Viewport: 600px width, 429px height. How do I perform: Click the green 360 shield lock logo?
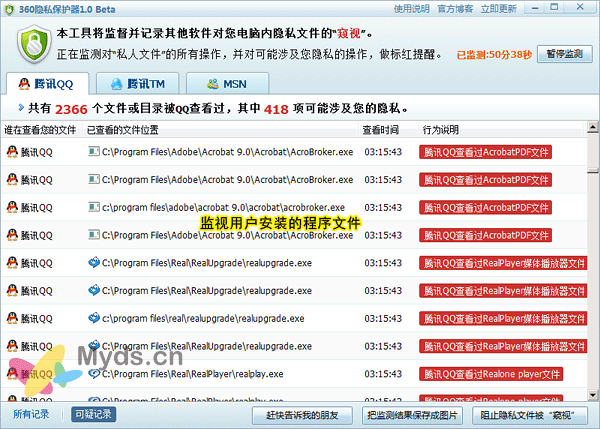tap(34, 44)
